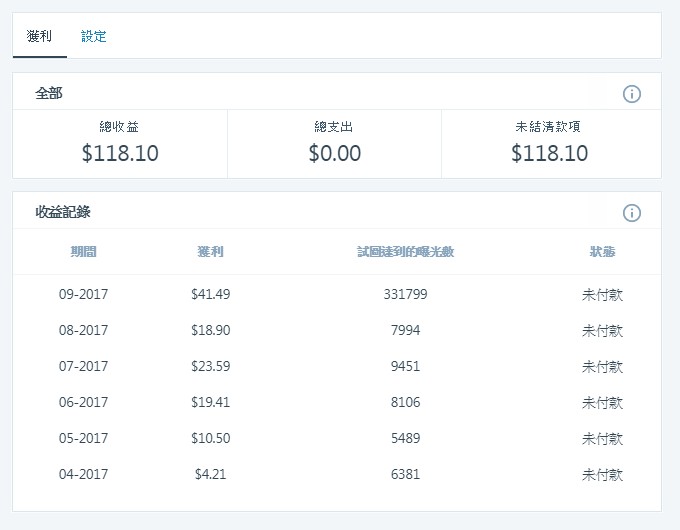Click the 期間 column header
This screenshot has height=530, width=680.
(84, 252)
